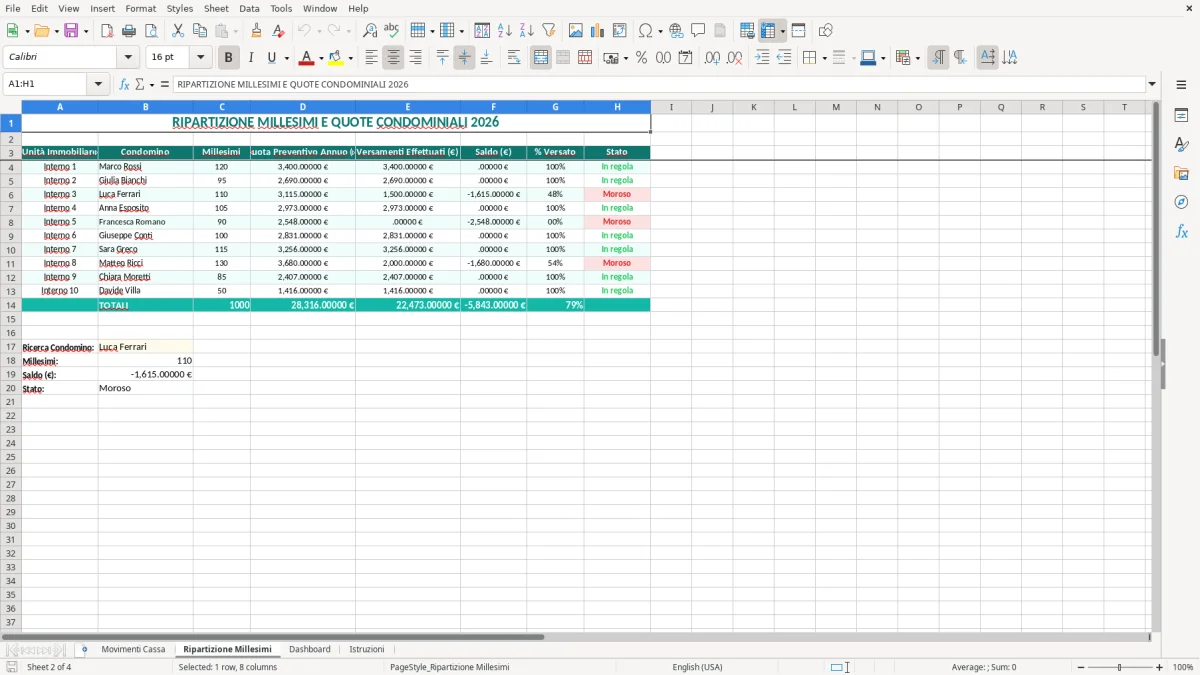The height and width of the screenshot is (675, 1200).
Task: Open the Sheet menu
Action: pos(216,8)
